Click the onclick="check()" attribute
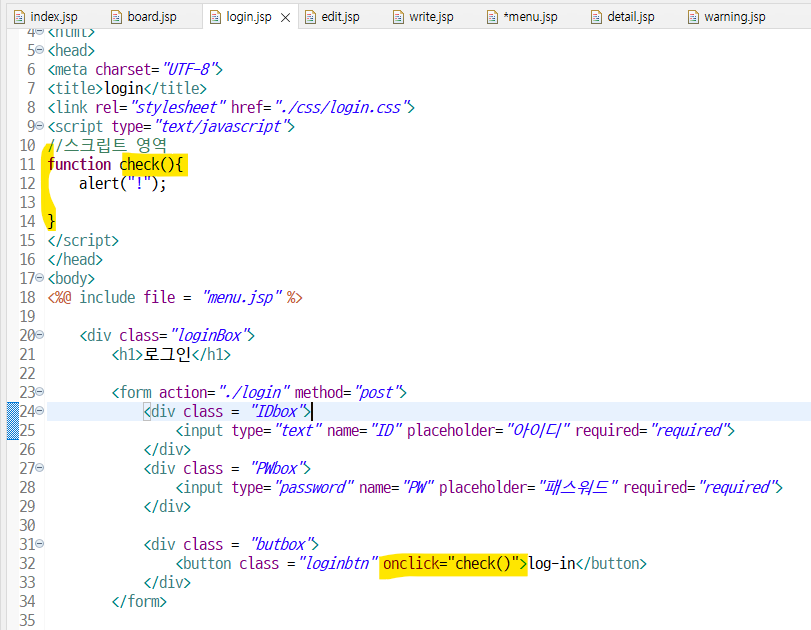Screen dimensions: 811x630 click(454, 563)
